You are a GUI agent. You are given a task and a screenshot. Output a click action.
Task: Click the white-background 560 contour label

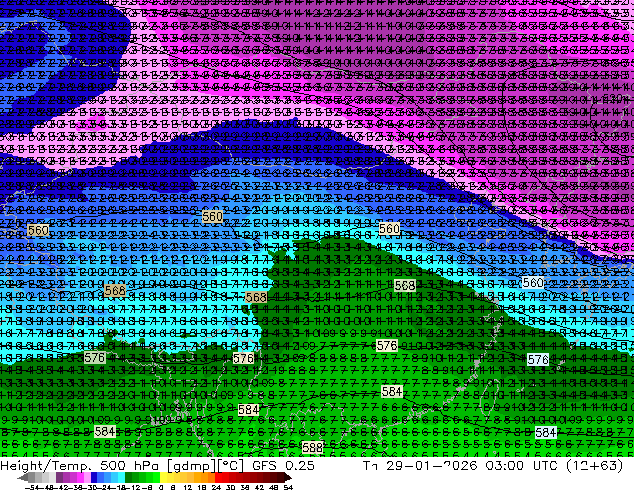pyautogui.click(x=533, y=283)
